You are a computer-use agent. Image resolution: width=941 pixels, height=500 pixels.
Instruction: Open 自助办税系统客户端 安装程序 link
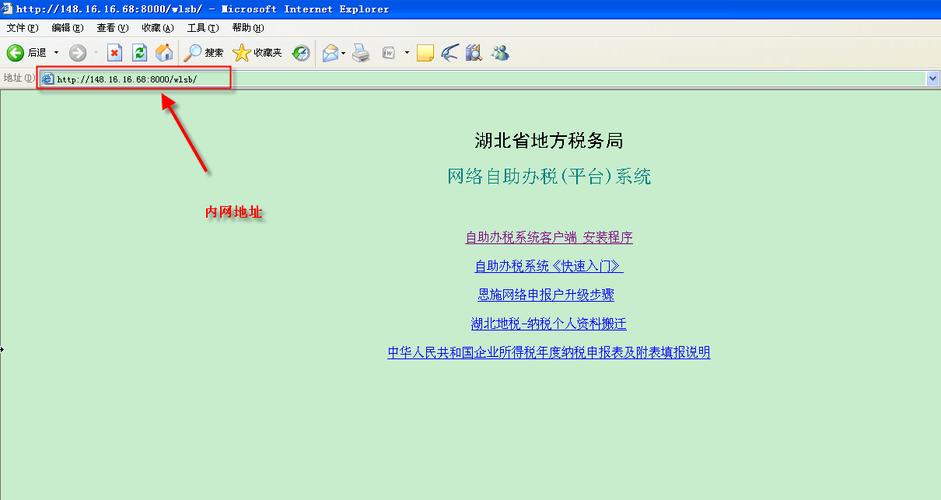point(549,237)
